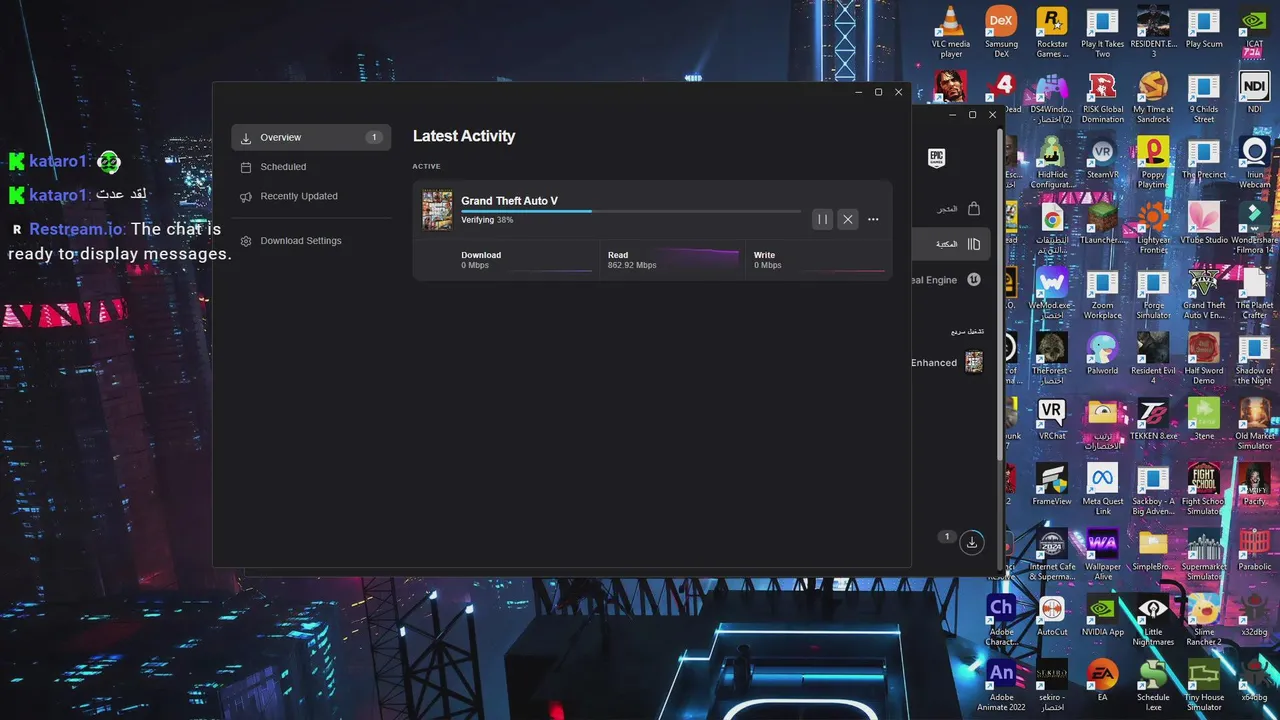Open Unreal Engine in Epic launcher sidebar
This screenshot has height=720, width=1280.
[x=947, y=280]
